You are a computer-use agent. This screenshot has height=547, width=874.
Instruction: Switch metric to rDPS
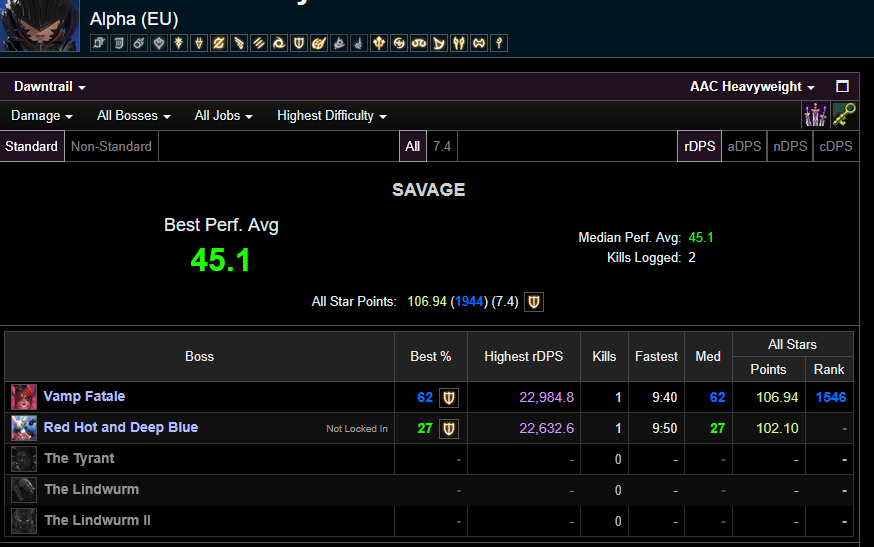pyautogui.click(x=700, y=146)
